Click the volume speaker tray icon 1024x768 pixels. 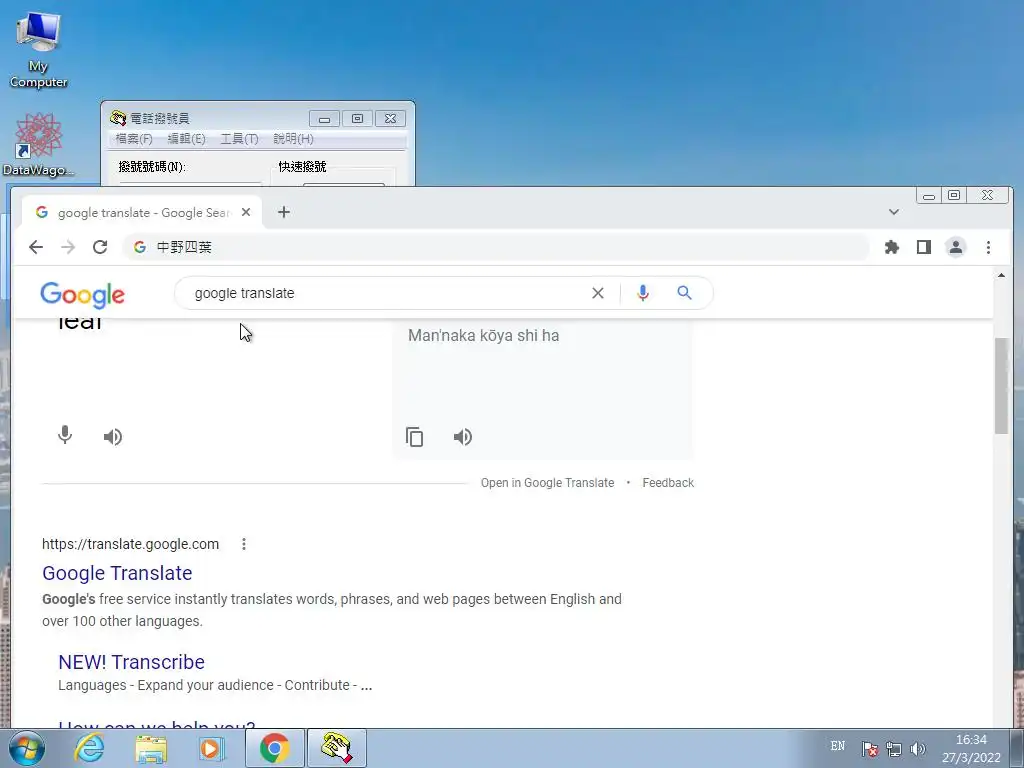pyautogui.click(x=918, y=749)
